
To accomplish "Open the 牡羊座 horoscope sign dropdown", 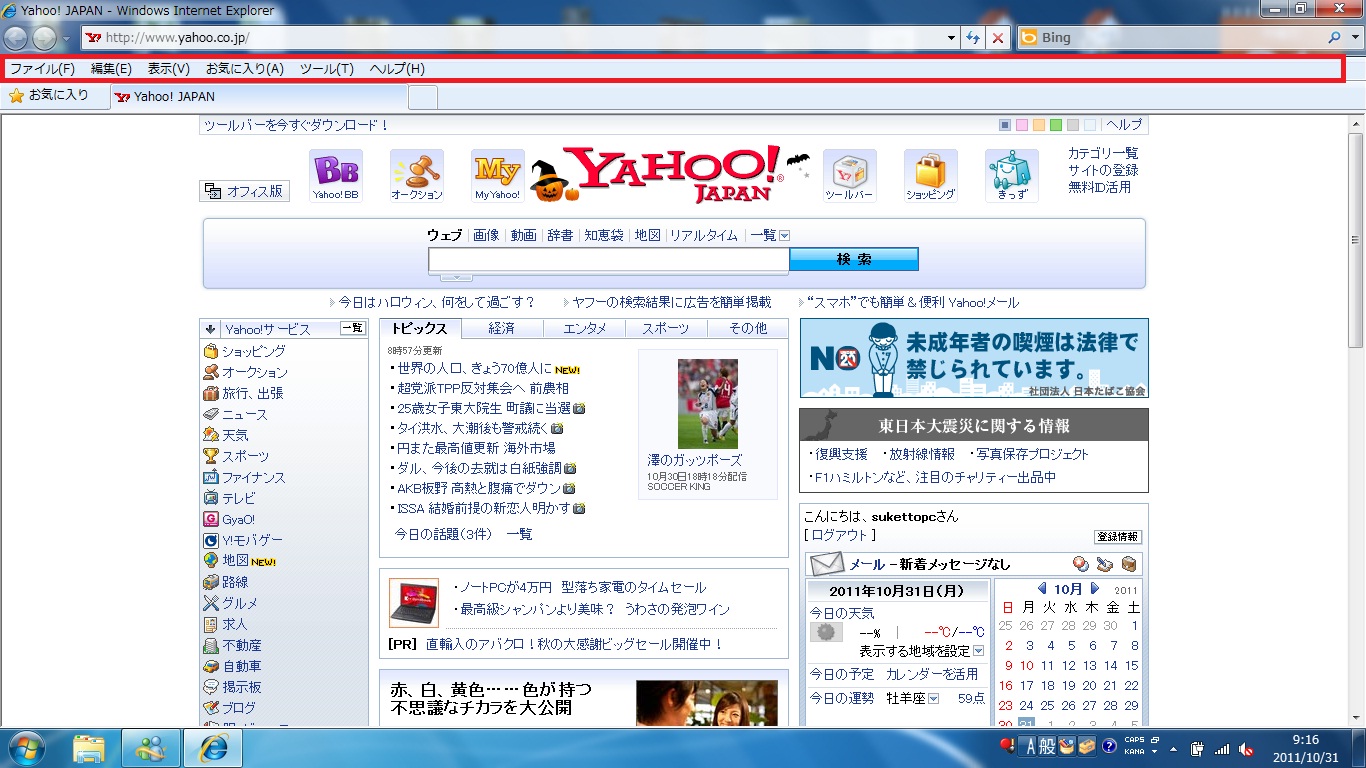I will 933,699.
